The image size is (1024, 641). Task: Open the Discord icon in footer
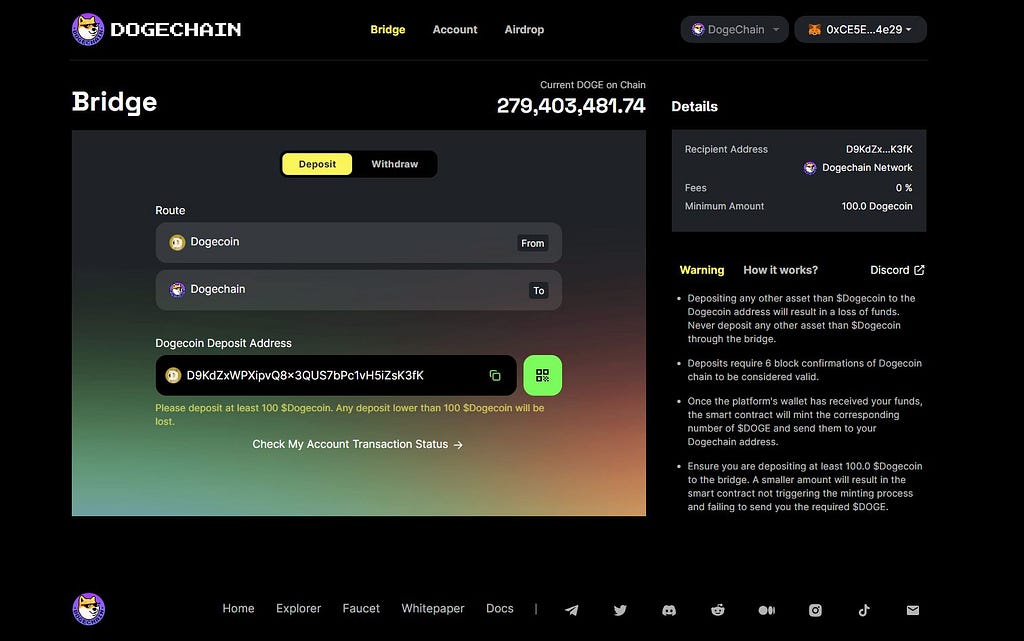(669, 610)
